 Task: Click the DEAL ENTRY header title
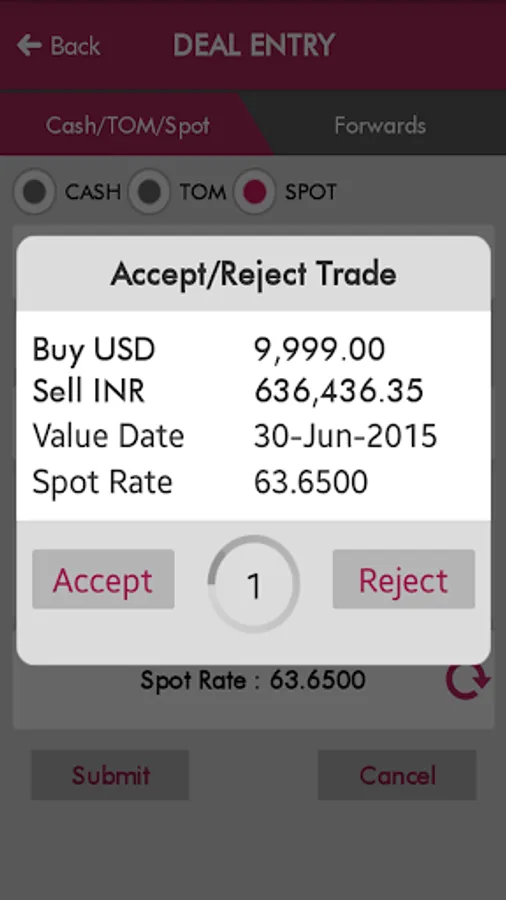coord(254,45)
